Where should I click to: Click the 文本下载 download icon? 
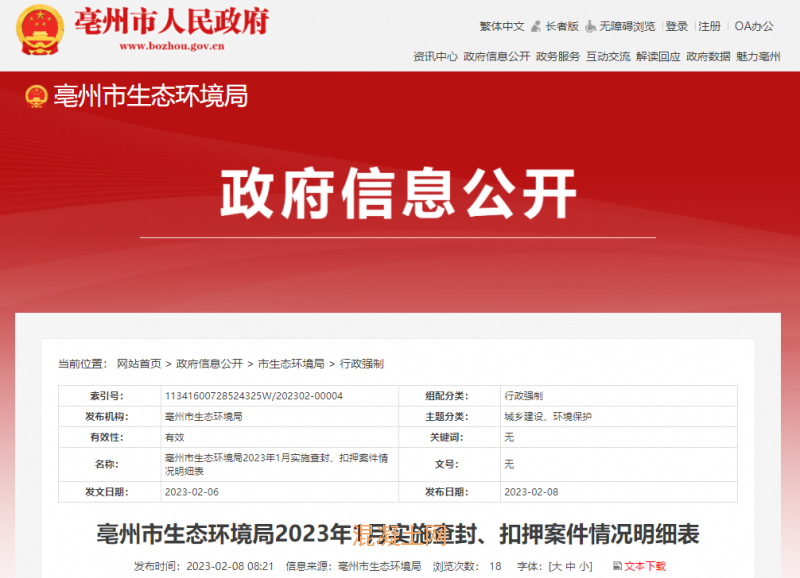tap(617, 566)
